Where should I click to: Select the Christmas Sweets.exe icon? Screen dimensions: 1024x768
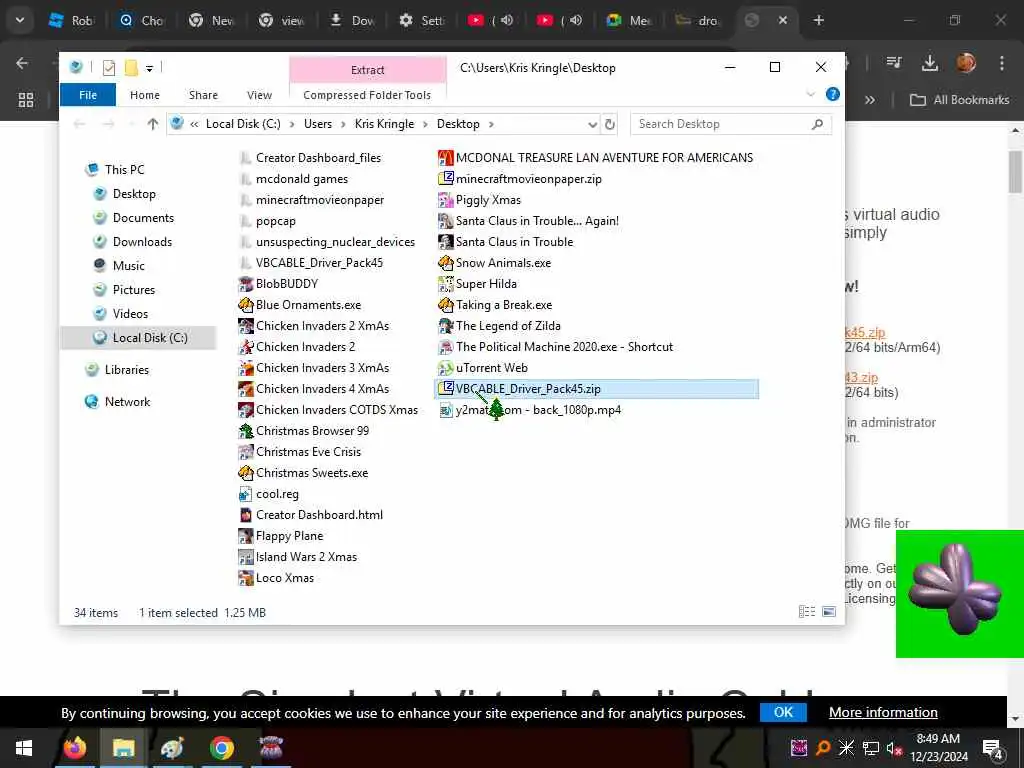point(246,472)
